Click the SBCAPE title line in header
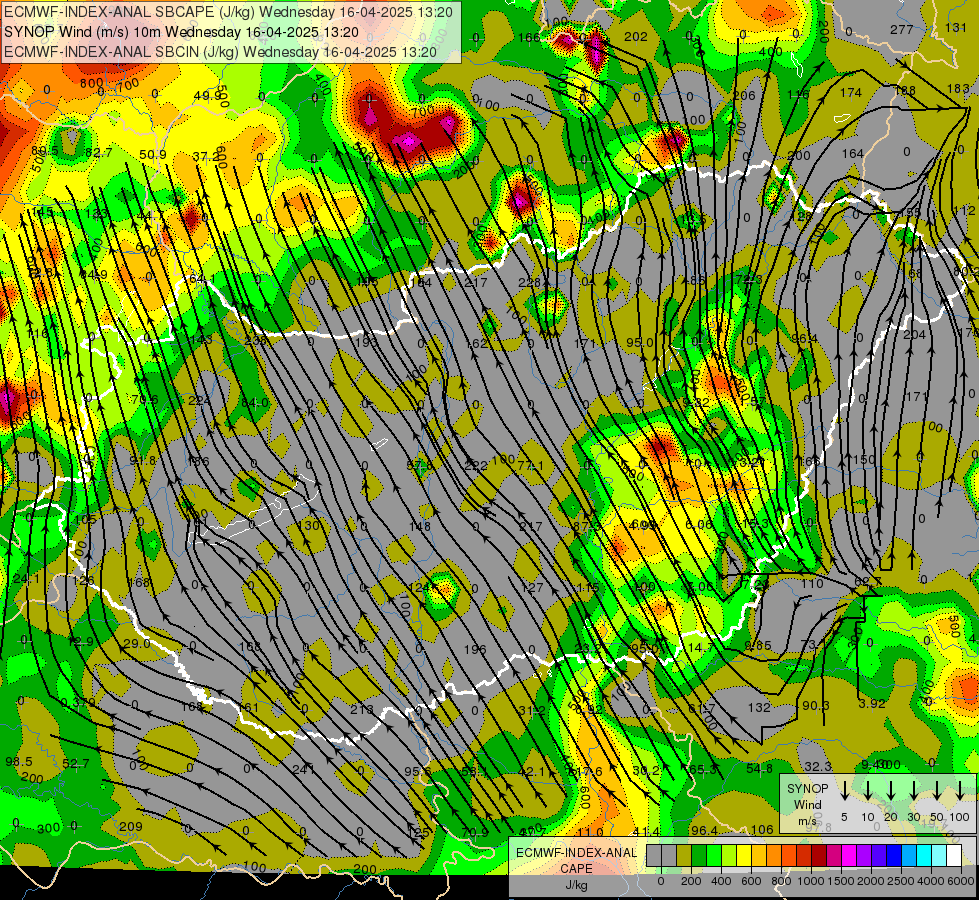Screen dimensions: 979x900 (x=228, y=11)
